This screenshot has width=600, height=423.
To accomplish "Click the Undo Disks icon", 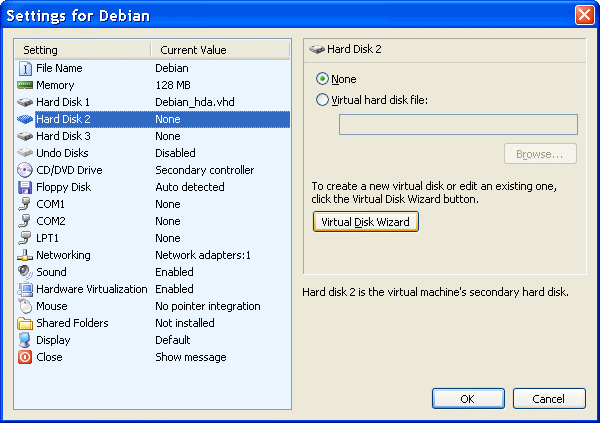I will (25, 153).
